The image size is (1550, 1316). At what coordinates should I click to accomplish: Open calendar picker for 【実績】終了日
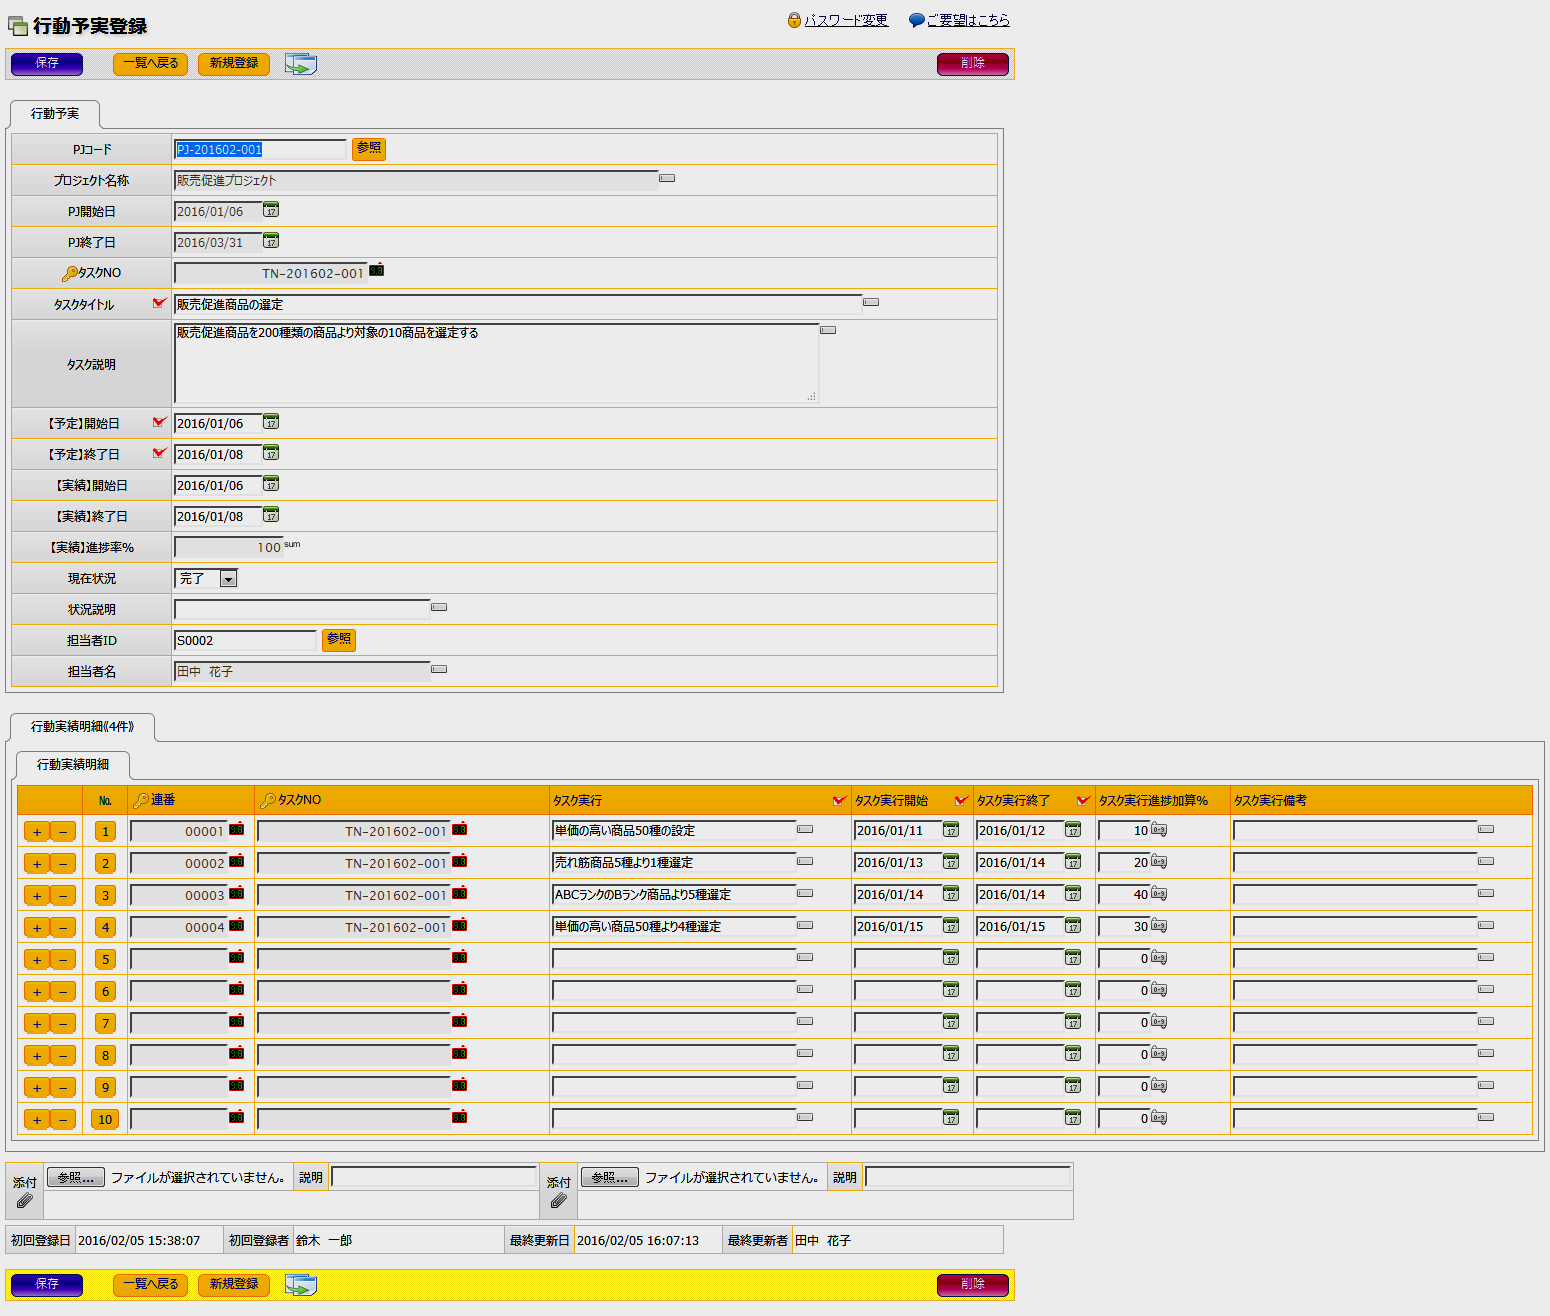point(271,516)
